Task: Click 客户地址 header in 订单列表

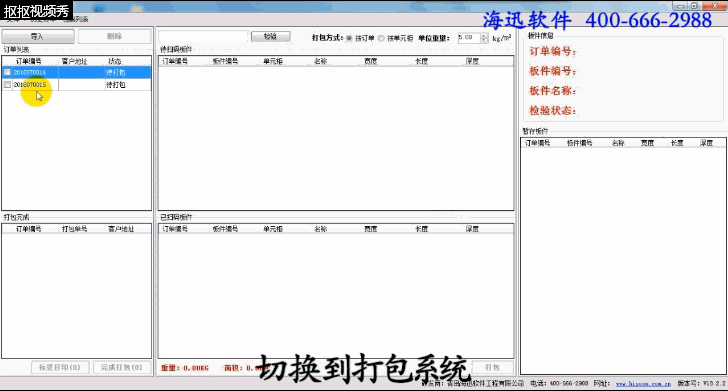Action: click(74, 61)
